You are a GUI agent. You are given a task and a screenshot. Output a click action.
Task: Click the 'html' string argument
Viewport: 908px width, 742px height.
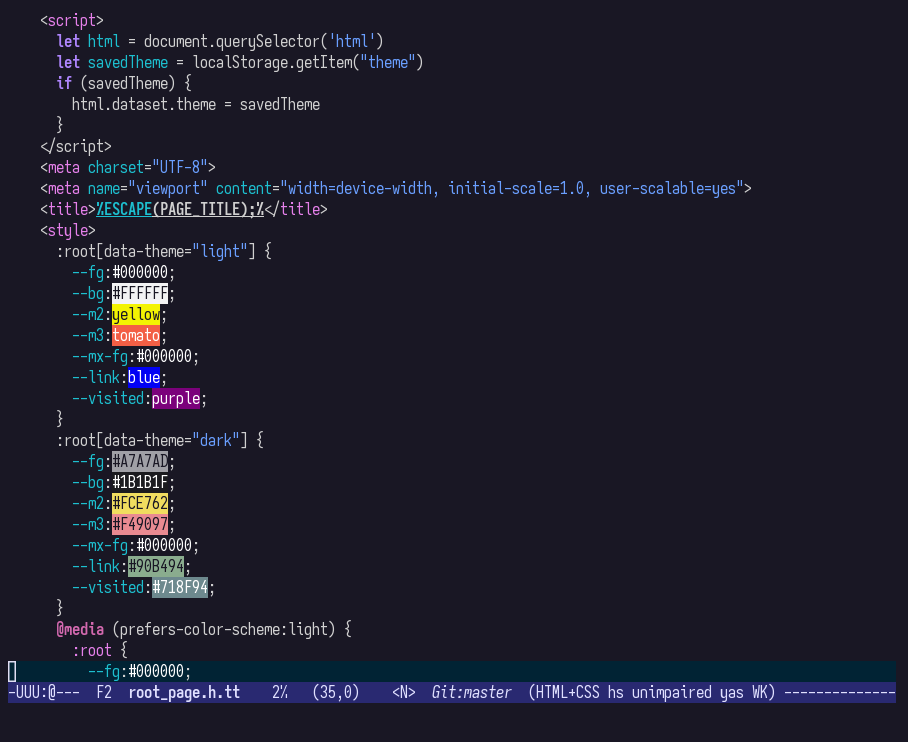tap(351, 42)
